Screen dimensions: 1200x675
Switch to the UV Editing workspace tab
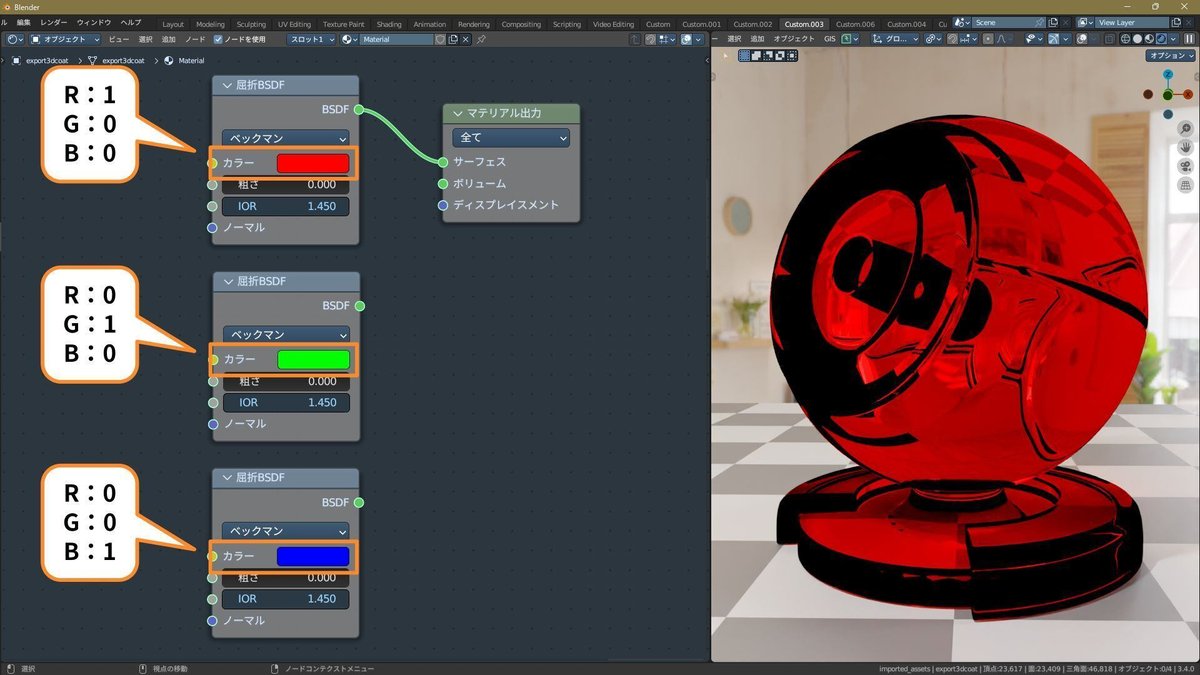[294, 24]
